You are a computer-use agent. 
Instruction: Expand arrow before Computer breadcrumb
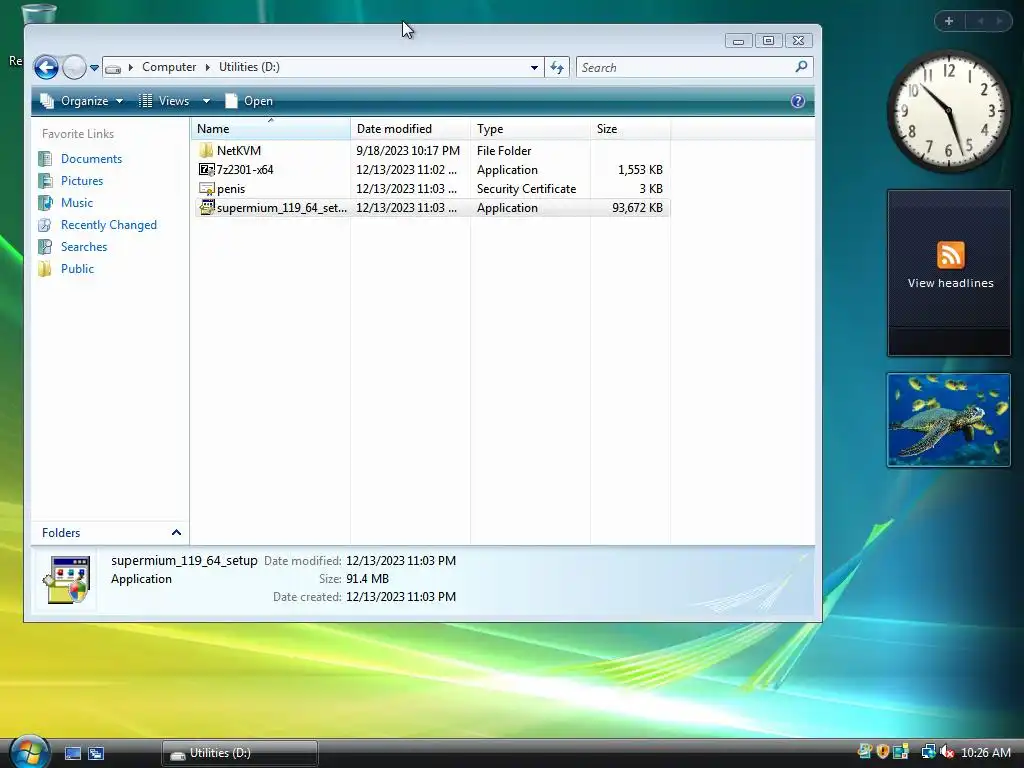click(131, 67)
